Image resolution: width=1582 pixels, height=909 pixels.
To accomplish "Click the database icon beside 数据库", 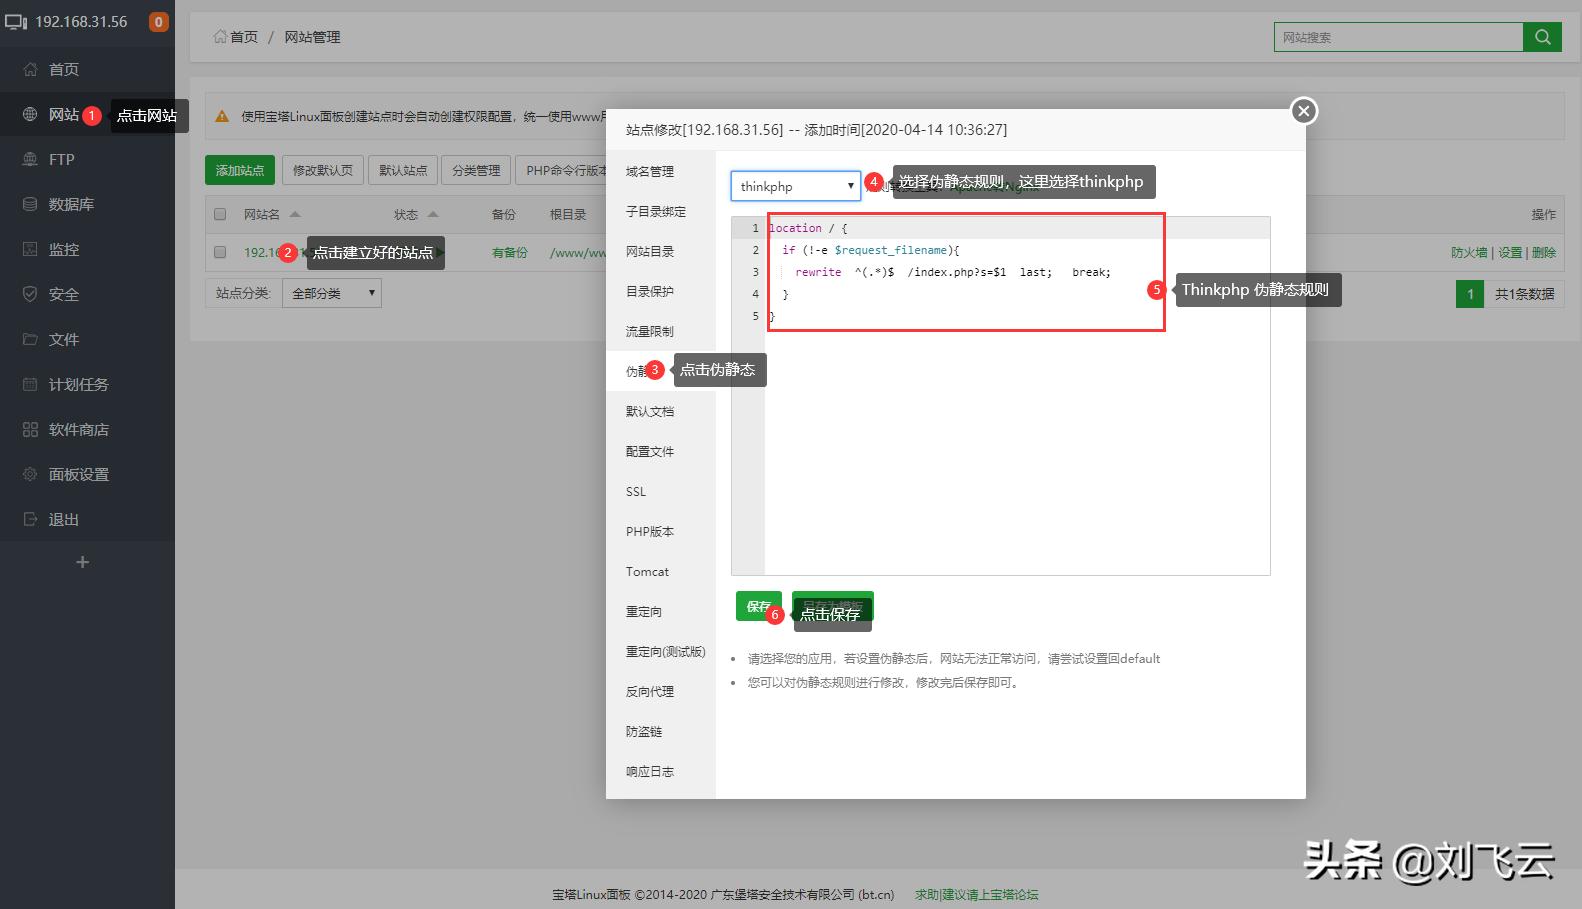I will coord(30,204).
